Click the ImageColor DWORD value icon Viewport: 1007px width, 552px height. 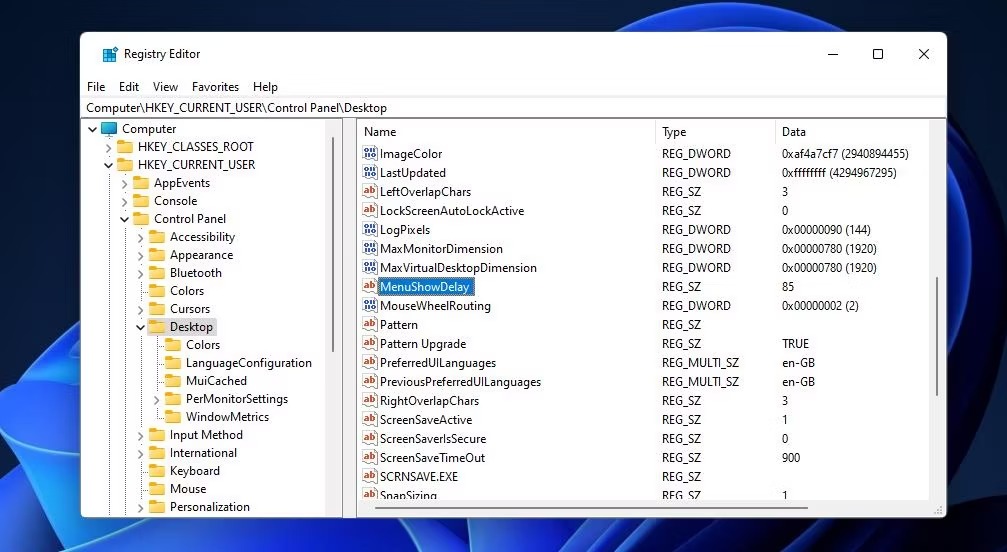(x=369, y=153)
